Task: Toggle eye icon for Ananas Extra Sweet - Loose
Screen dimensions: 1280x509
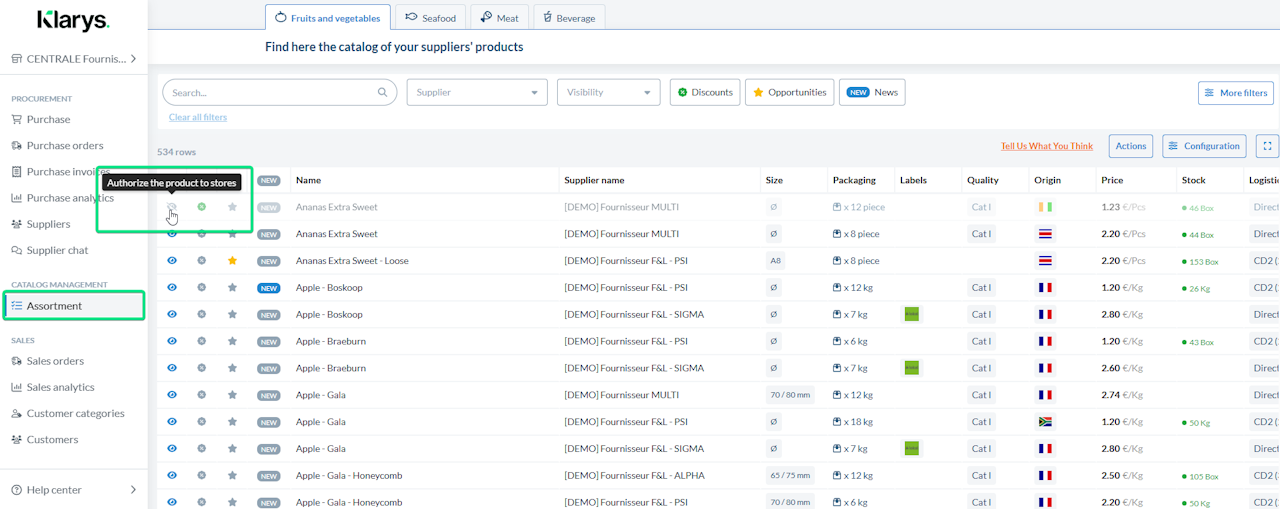Action: coord(172,261)
